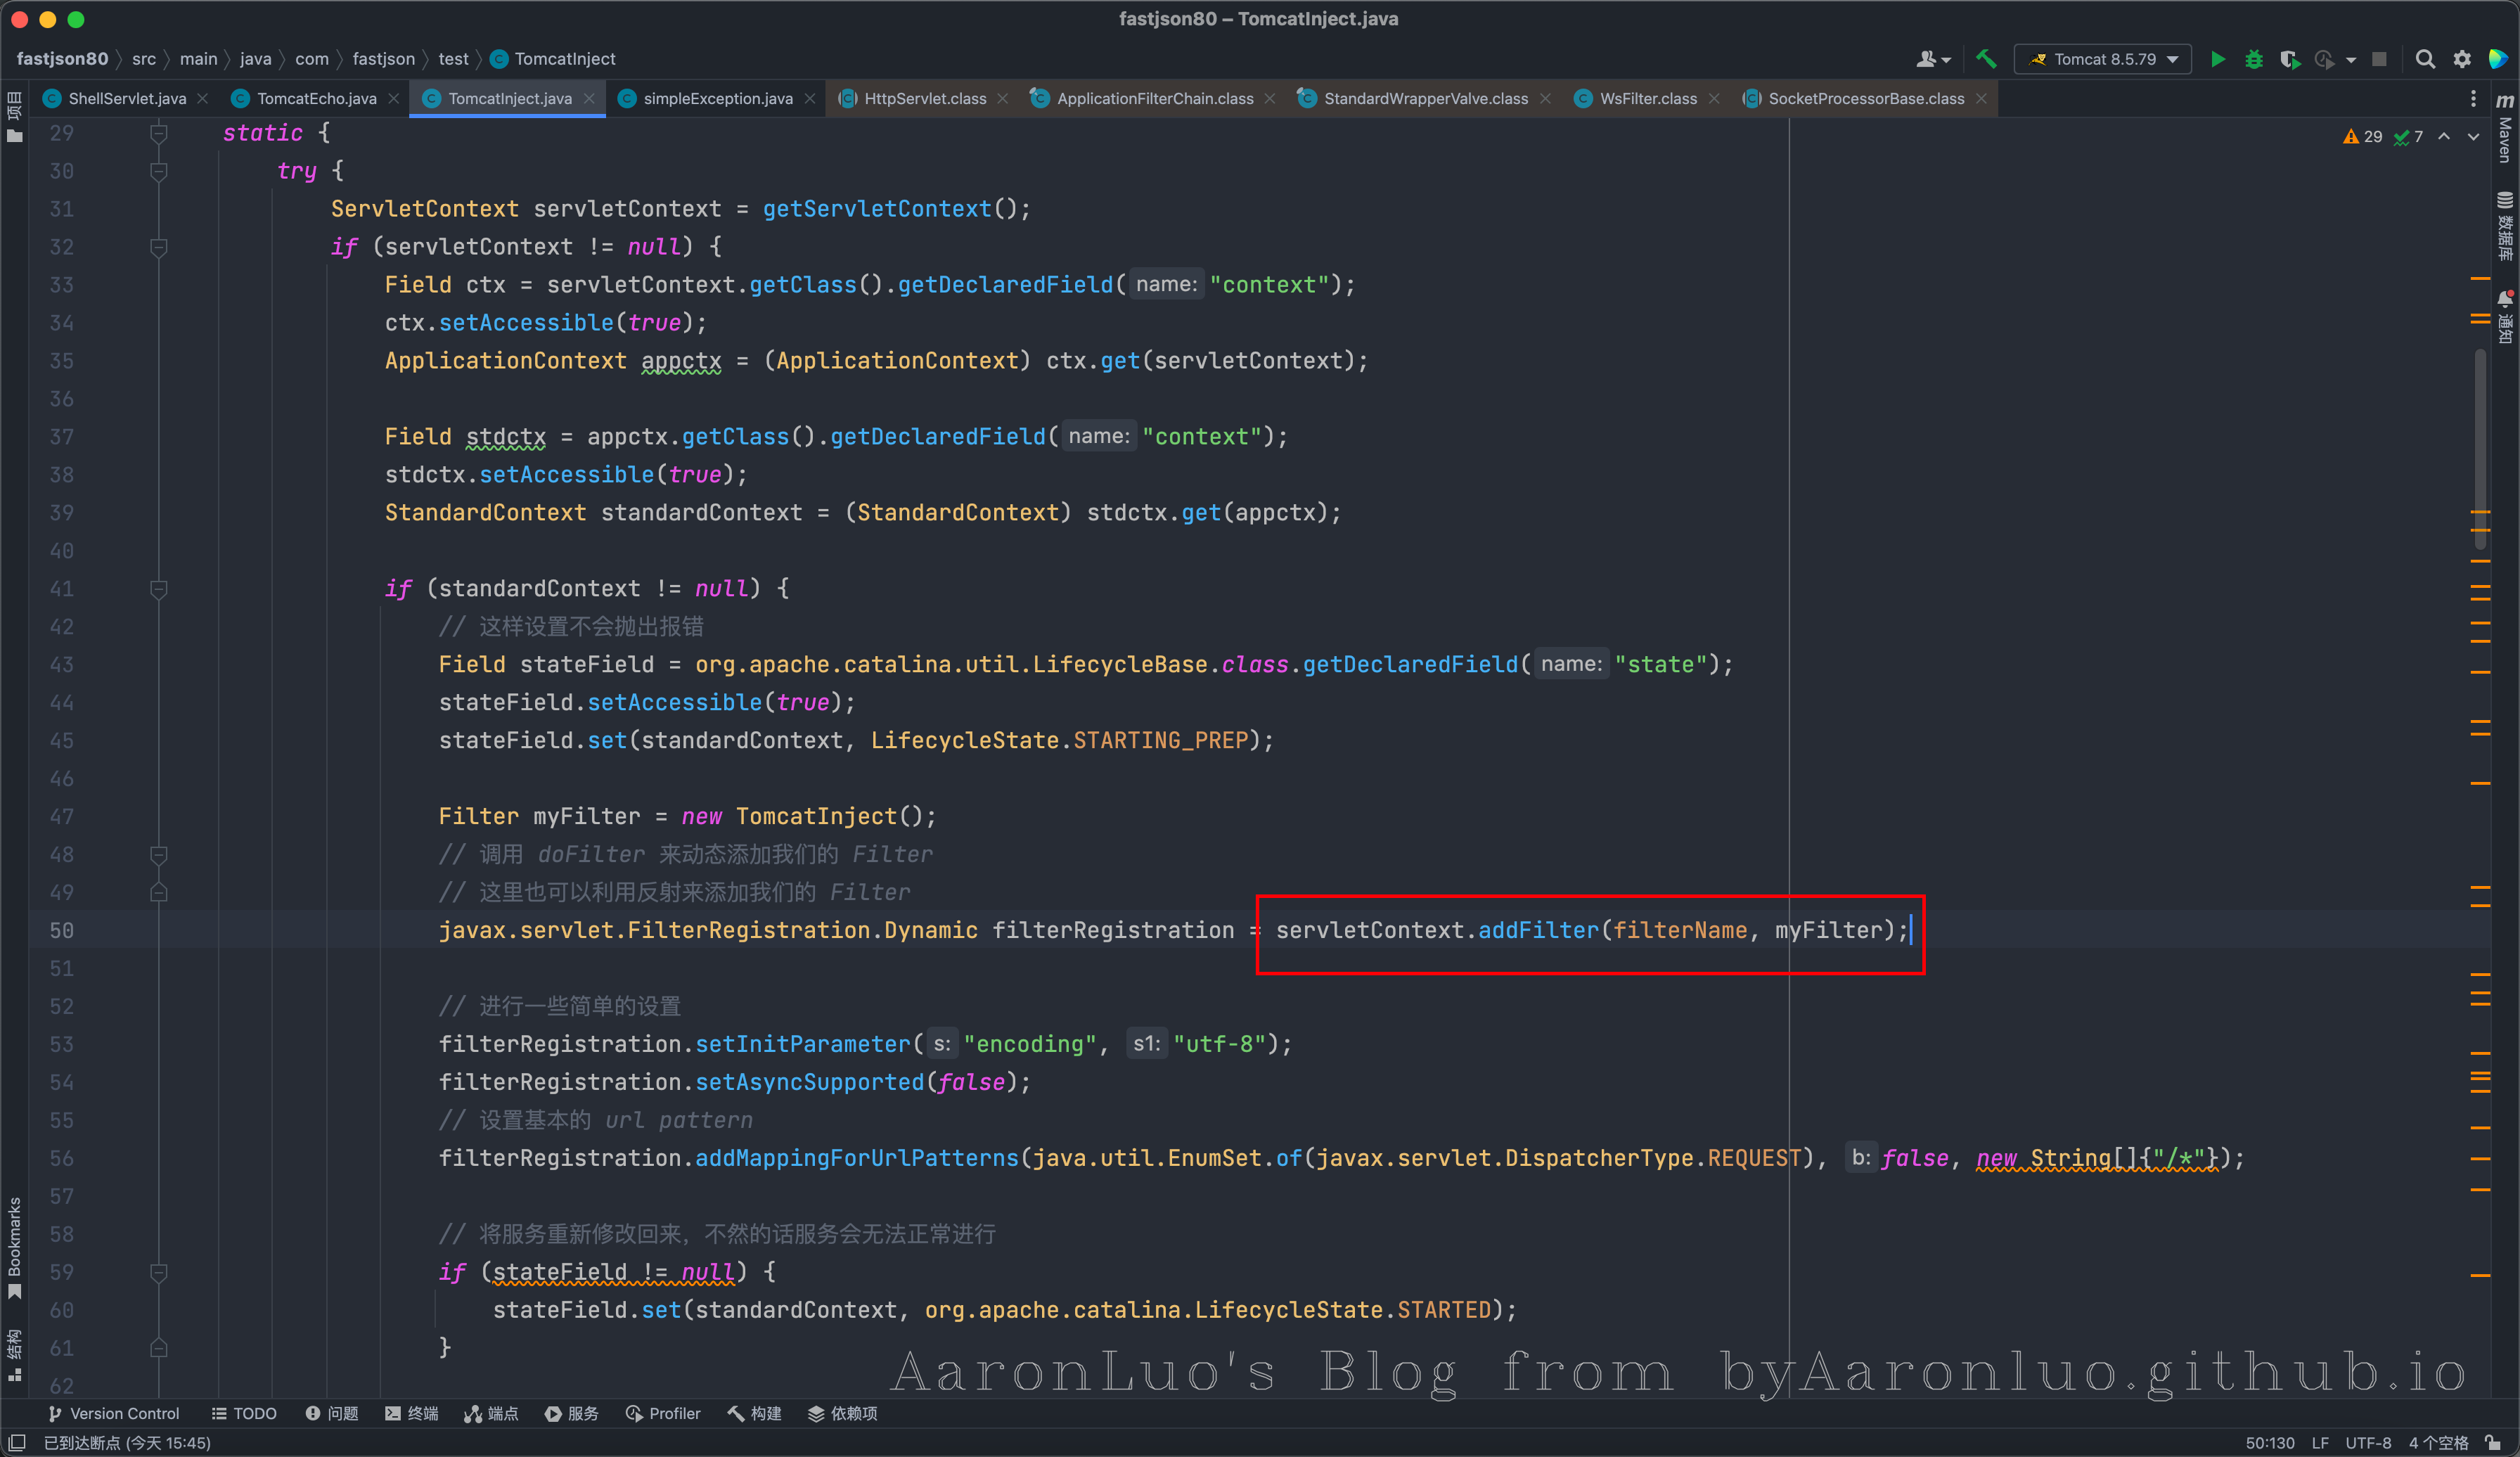Close the WsFilter.class tab

(x=1714, y=98)
